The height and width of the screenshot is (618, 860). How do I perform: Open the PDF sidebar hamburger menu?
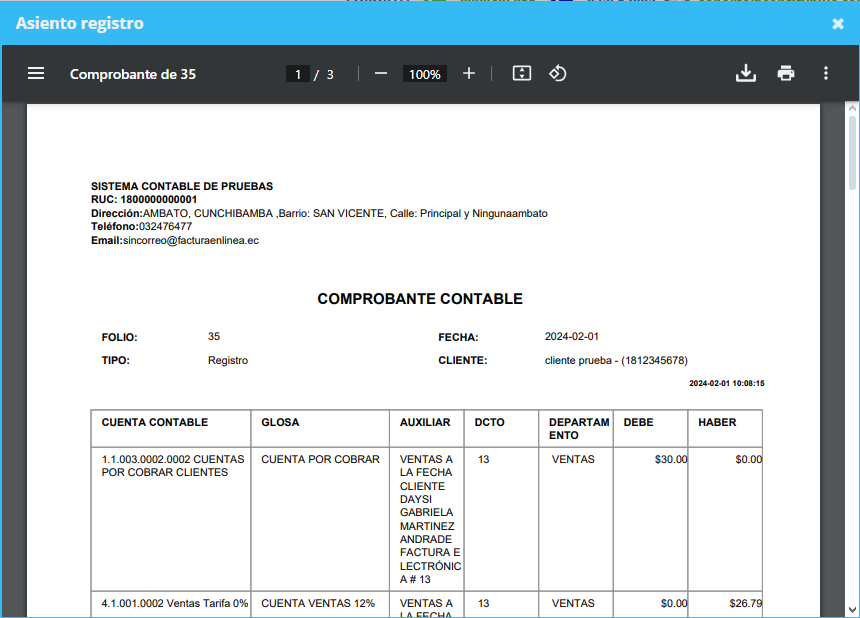[x=36, y=73]
